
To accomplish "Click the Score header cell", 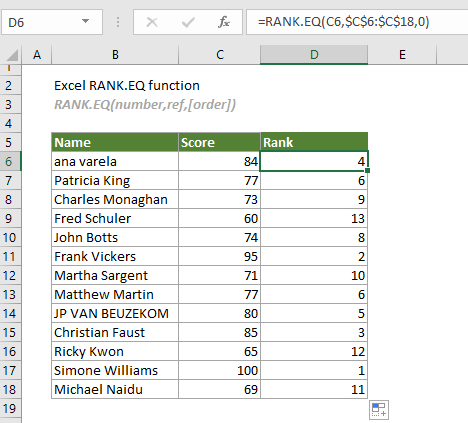I will pos(219,143).
